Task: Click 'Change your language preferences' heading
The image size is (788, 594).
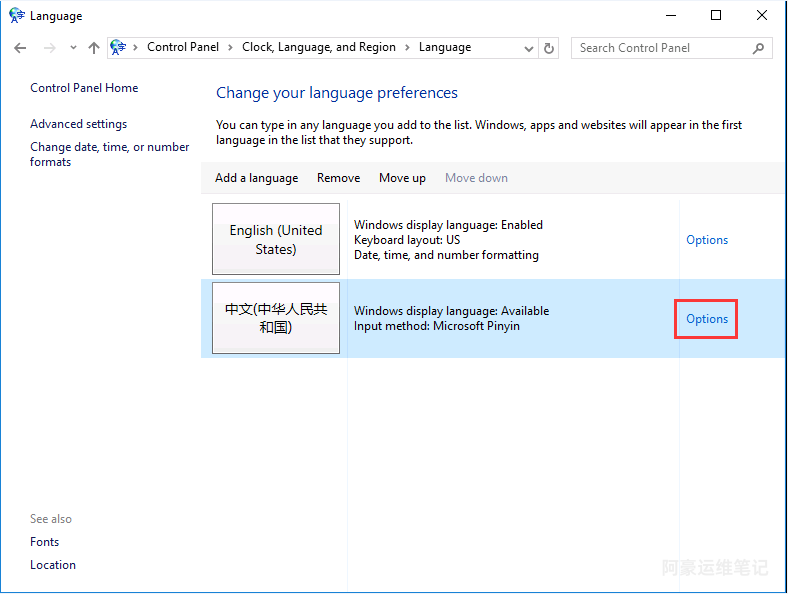Action: 337,93
